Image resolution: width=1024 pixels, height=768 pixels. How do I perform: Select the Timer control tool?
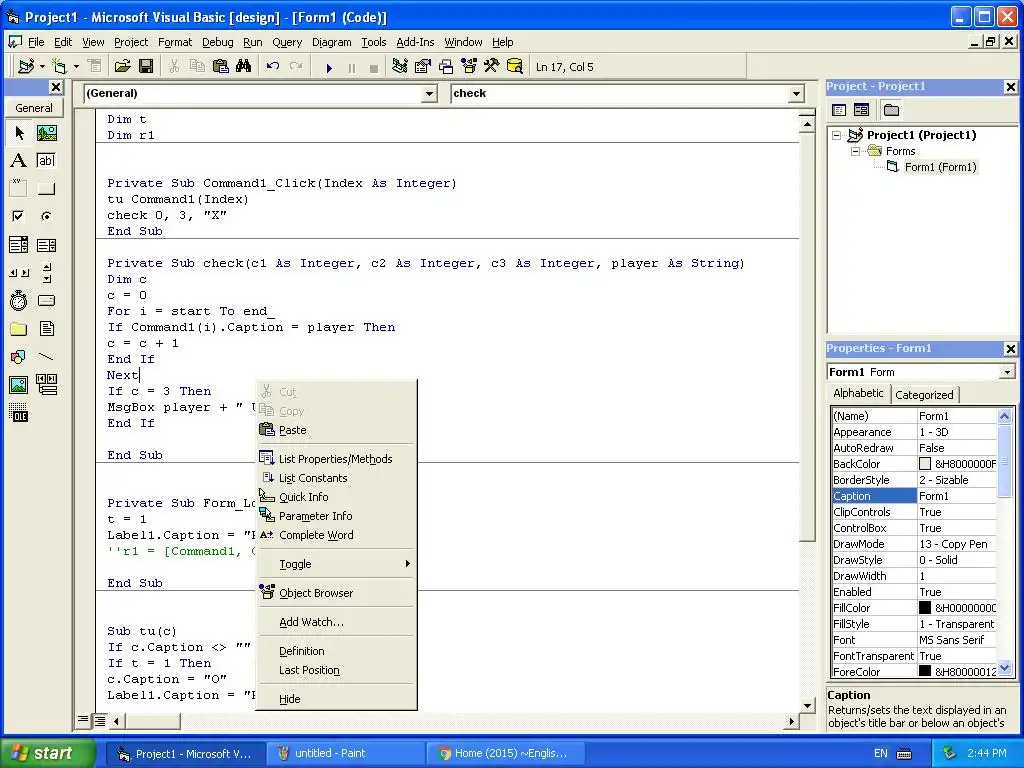19,300
